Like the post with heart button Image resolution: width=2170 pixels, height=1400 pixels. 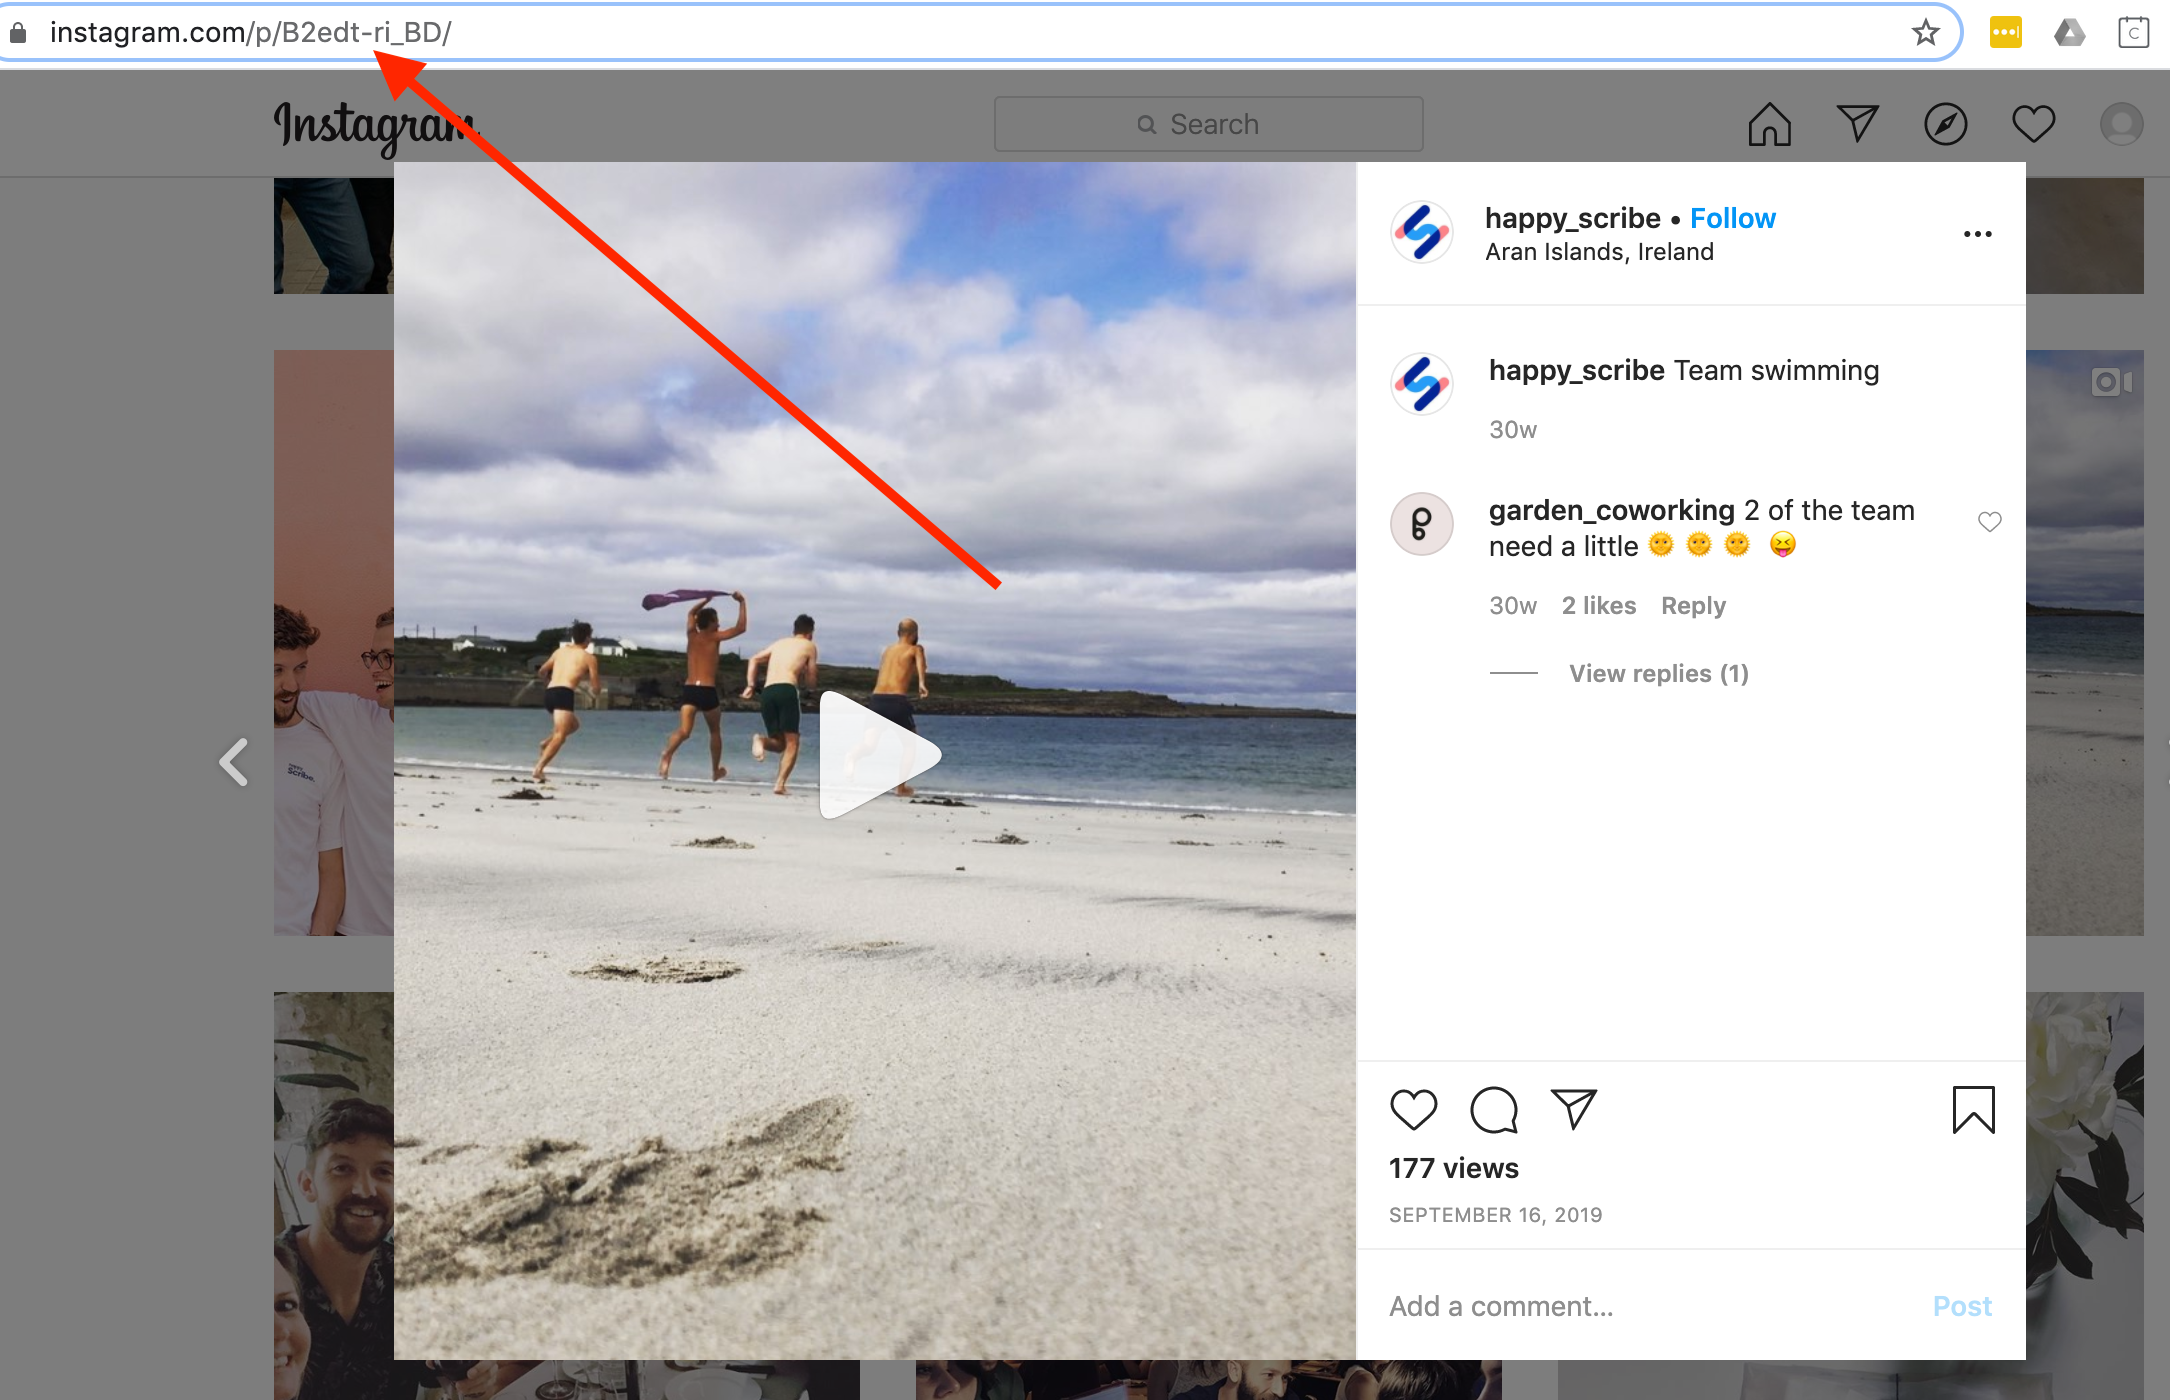[x=1413, y=1110]
